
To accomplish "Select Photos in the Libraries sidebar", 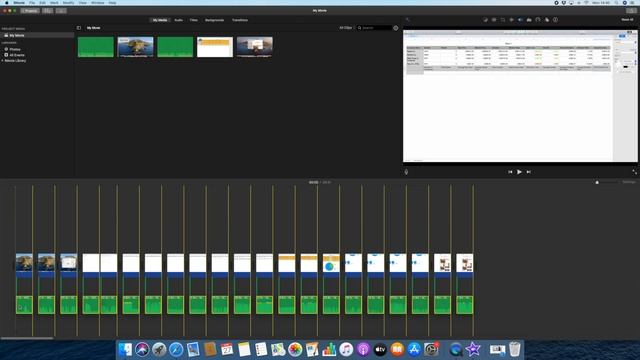I will (15, 49).
